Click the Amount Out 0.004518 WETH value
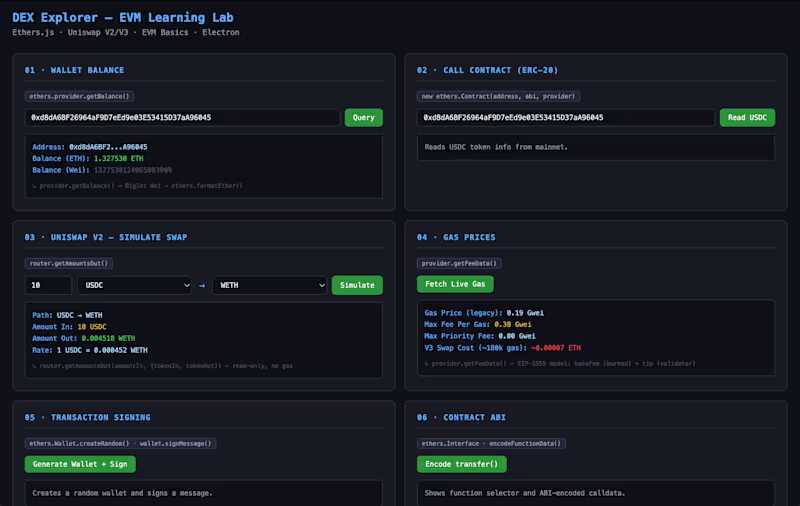The height and width of the screenshot is (506, 800). click(108, 339)
